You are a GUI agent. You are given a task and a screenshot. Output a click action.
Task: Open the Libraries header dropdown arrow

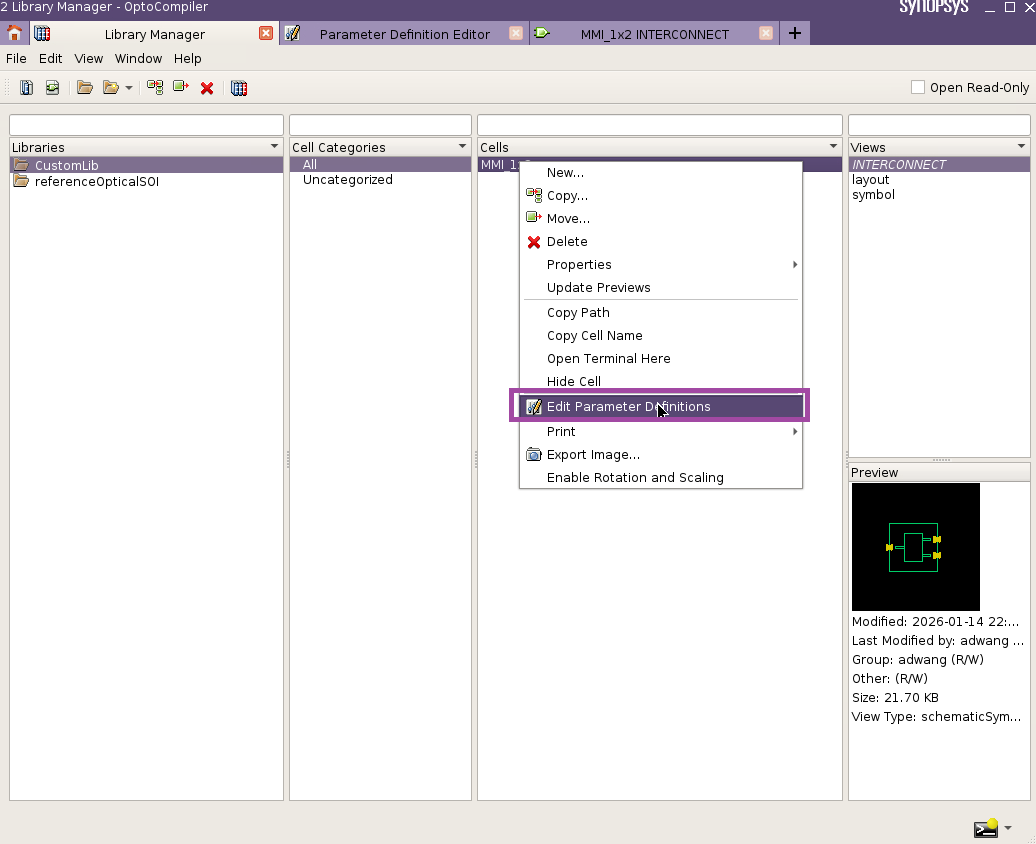(x=274, y=146)
